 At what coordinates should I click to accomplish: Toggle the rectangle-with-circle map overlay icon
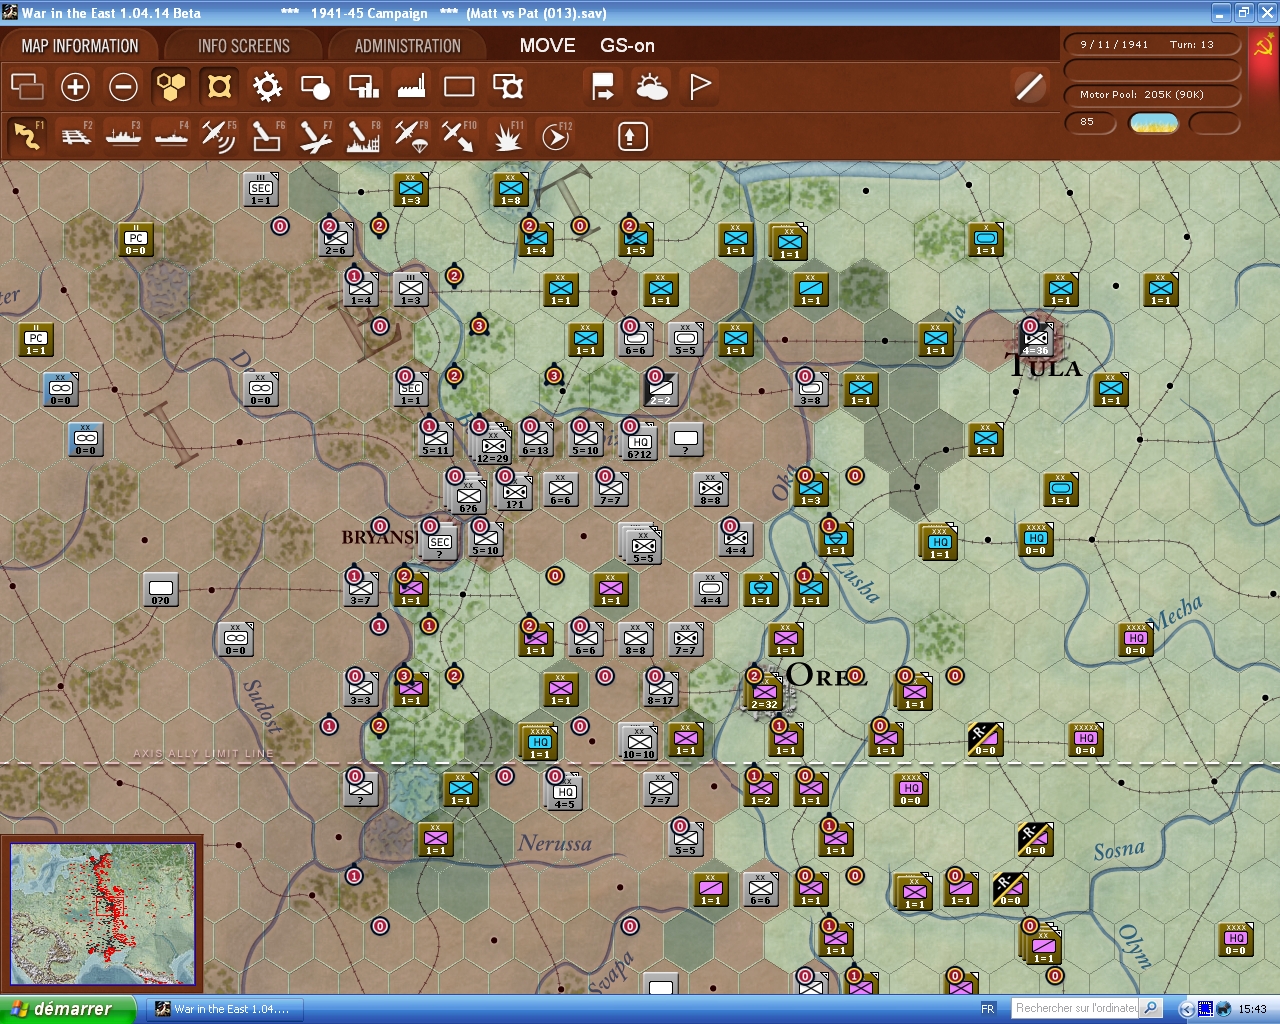(x=315, y=87)
